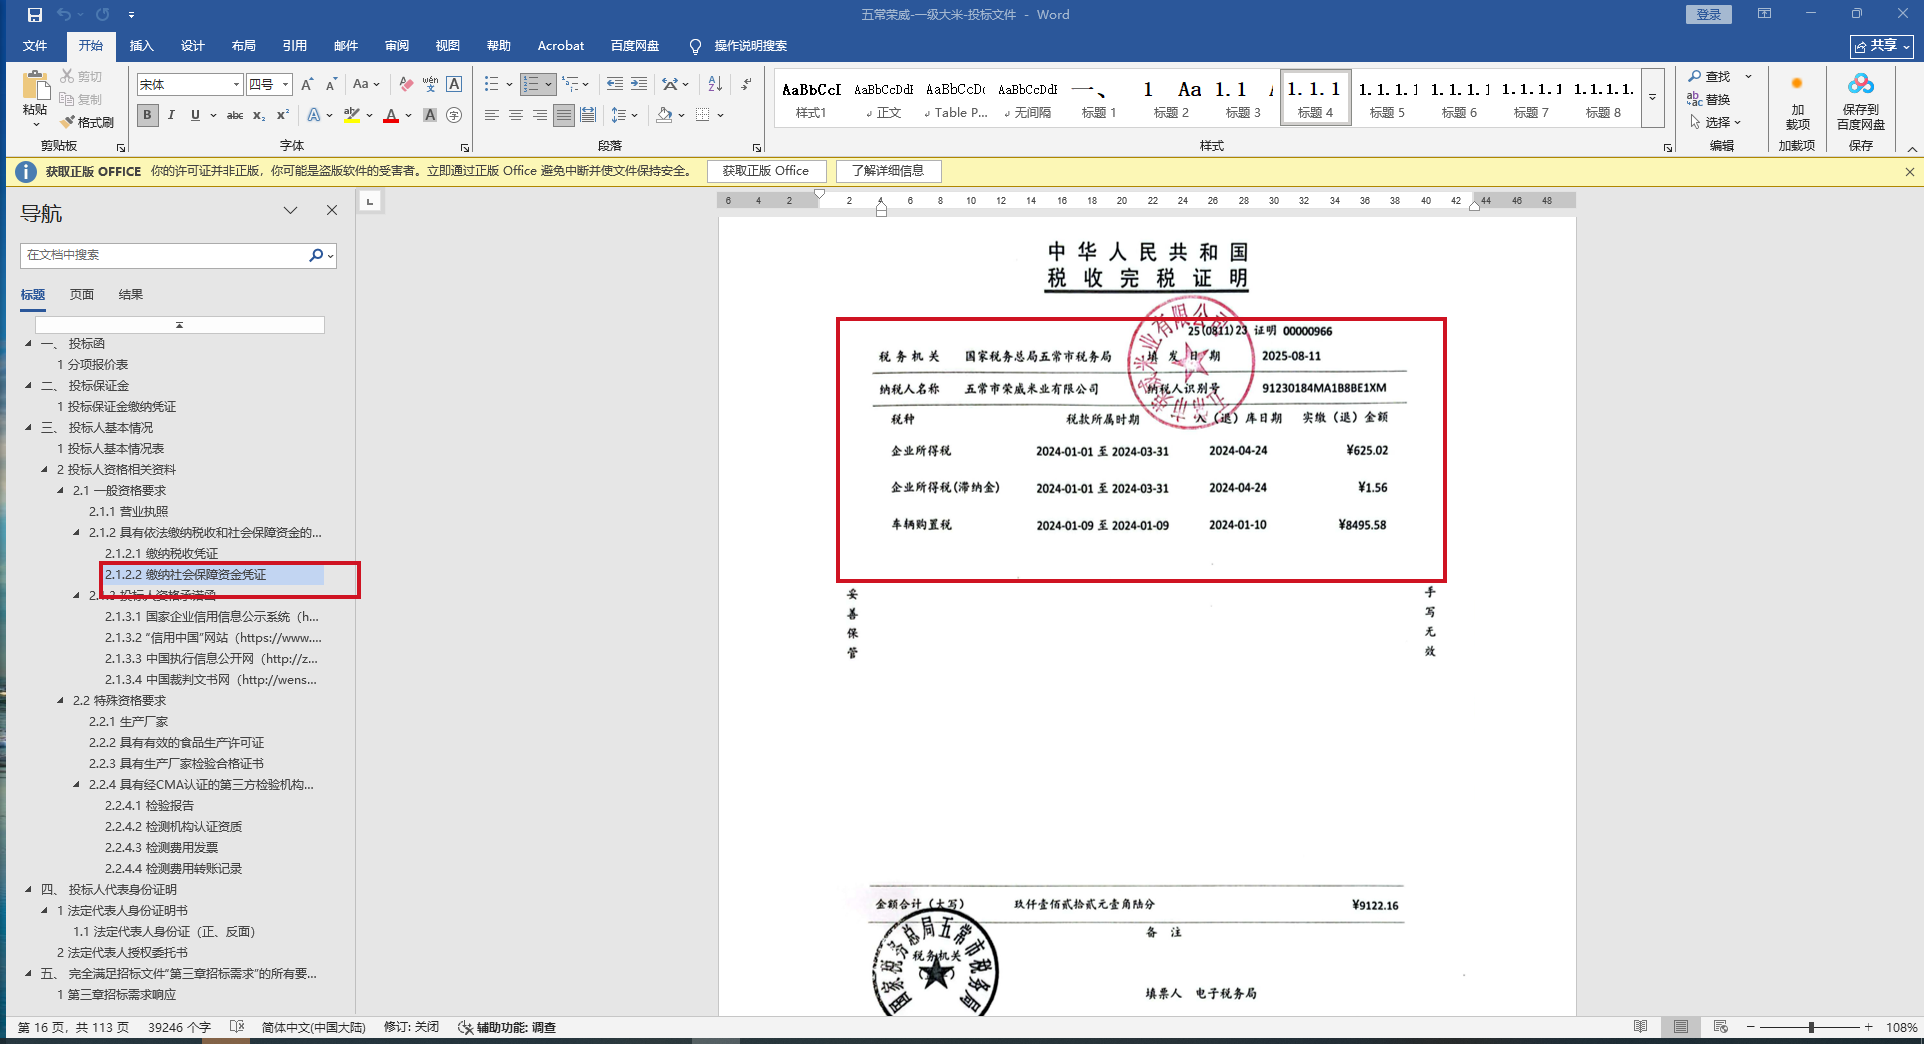Viewport: 1924px width, 1044px height.
Task: Click the Show paragraph marks icon
Action: (x=746, y=84)
